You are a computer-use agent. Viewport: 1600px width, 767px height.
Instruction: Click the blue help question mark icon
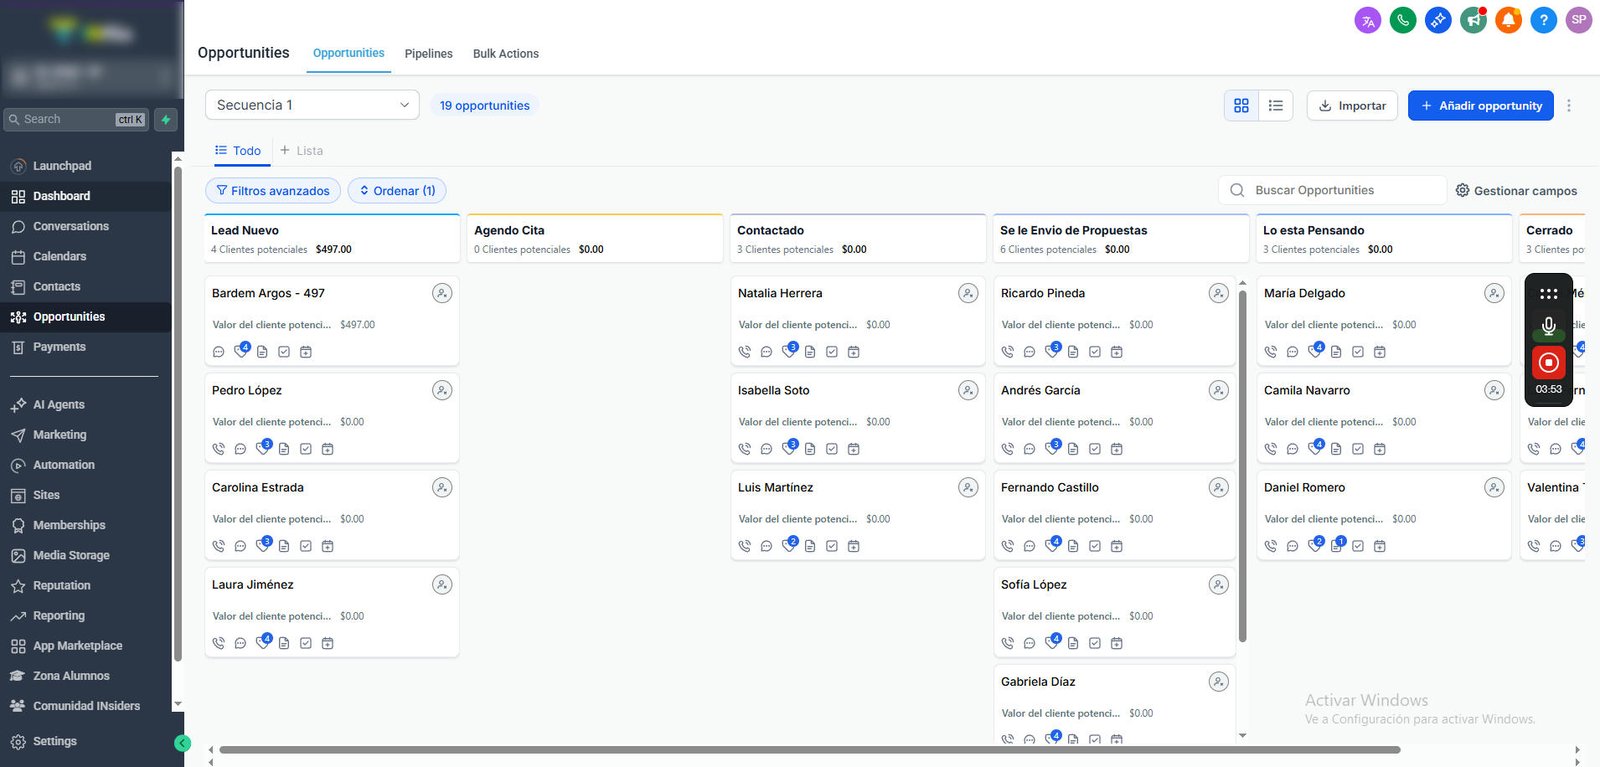click(x=1543, y=20)
